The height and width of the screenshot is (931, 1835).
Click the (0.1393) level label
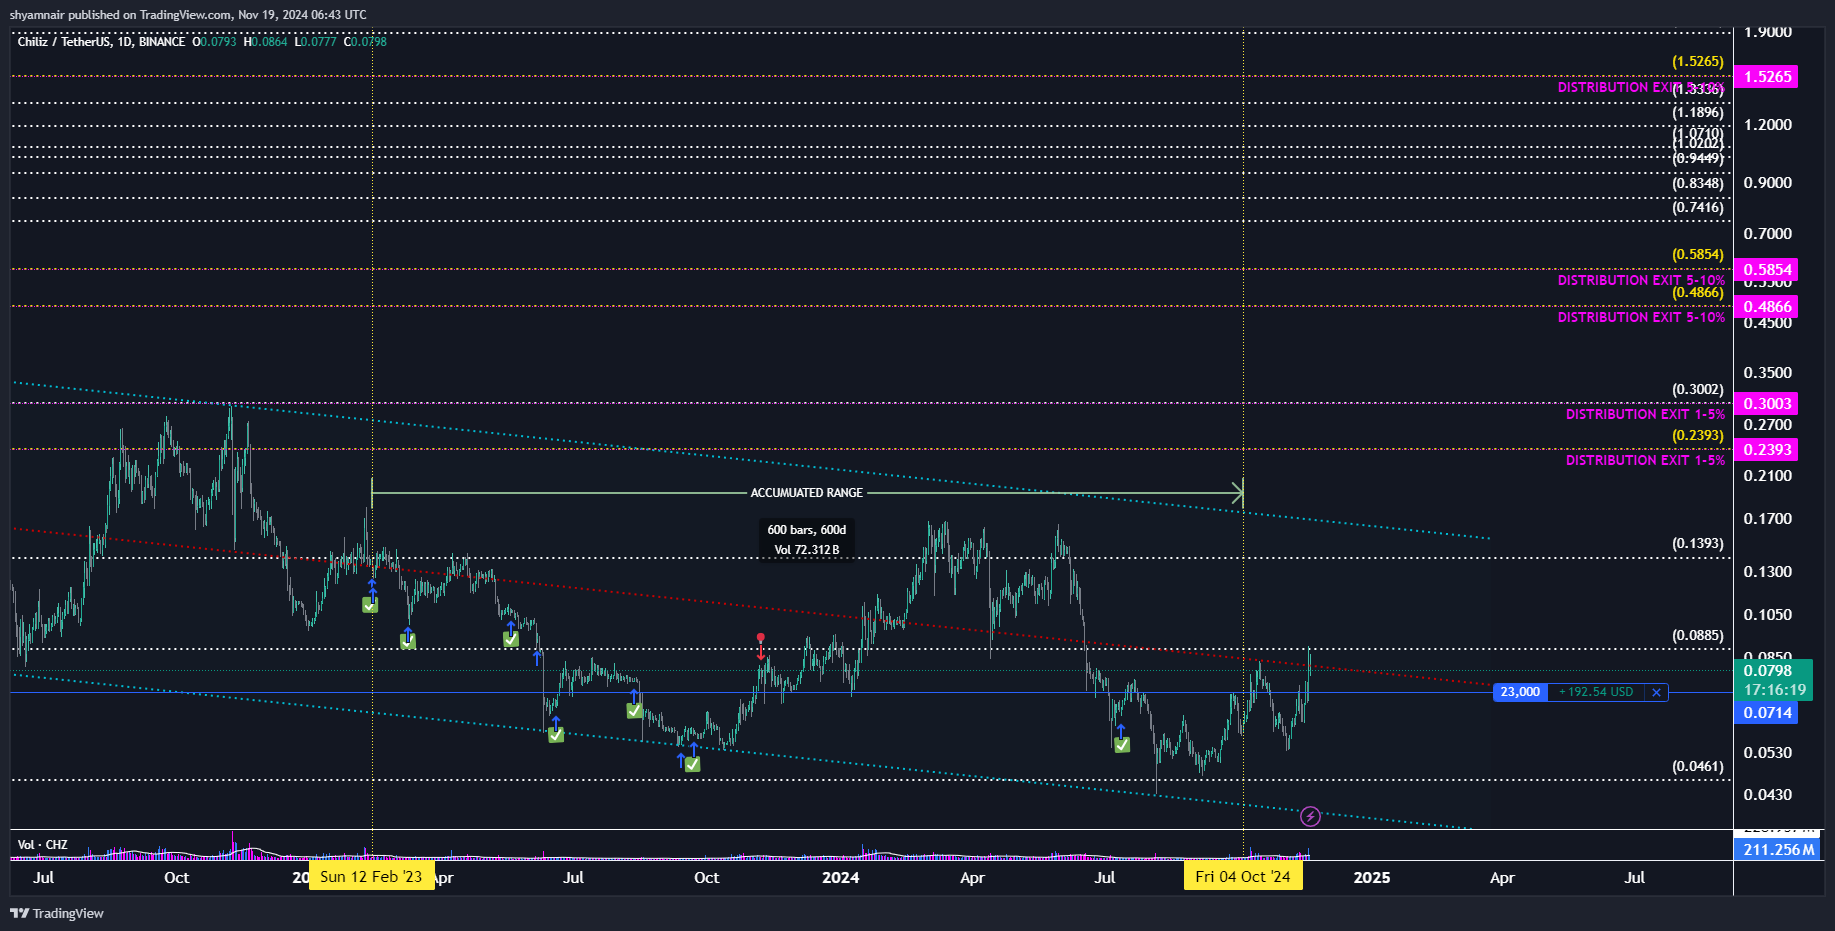1698,544
